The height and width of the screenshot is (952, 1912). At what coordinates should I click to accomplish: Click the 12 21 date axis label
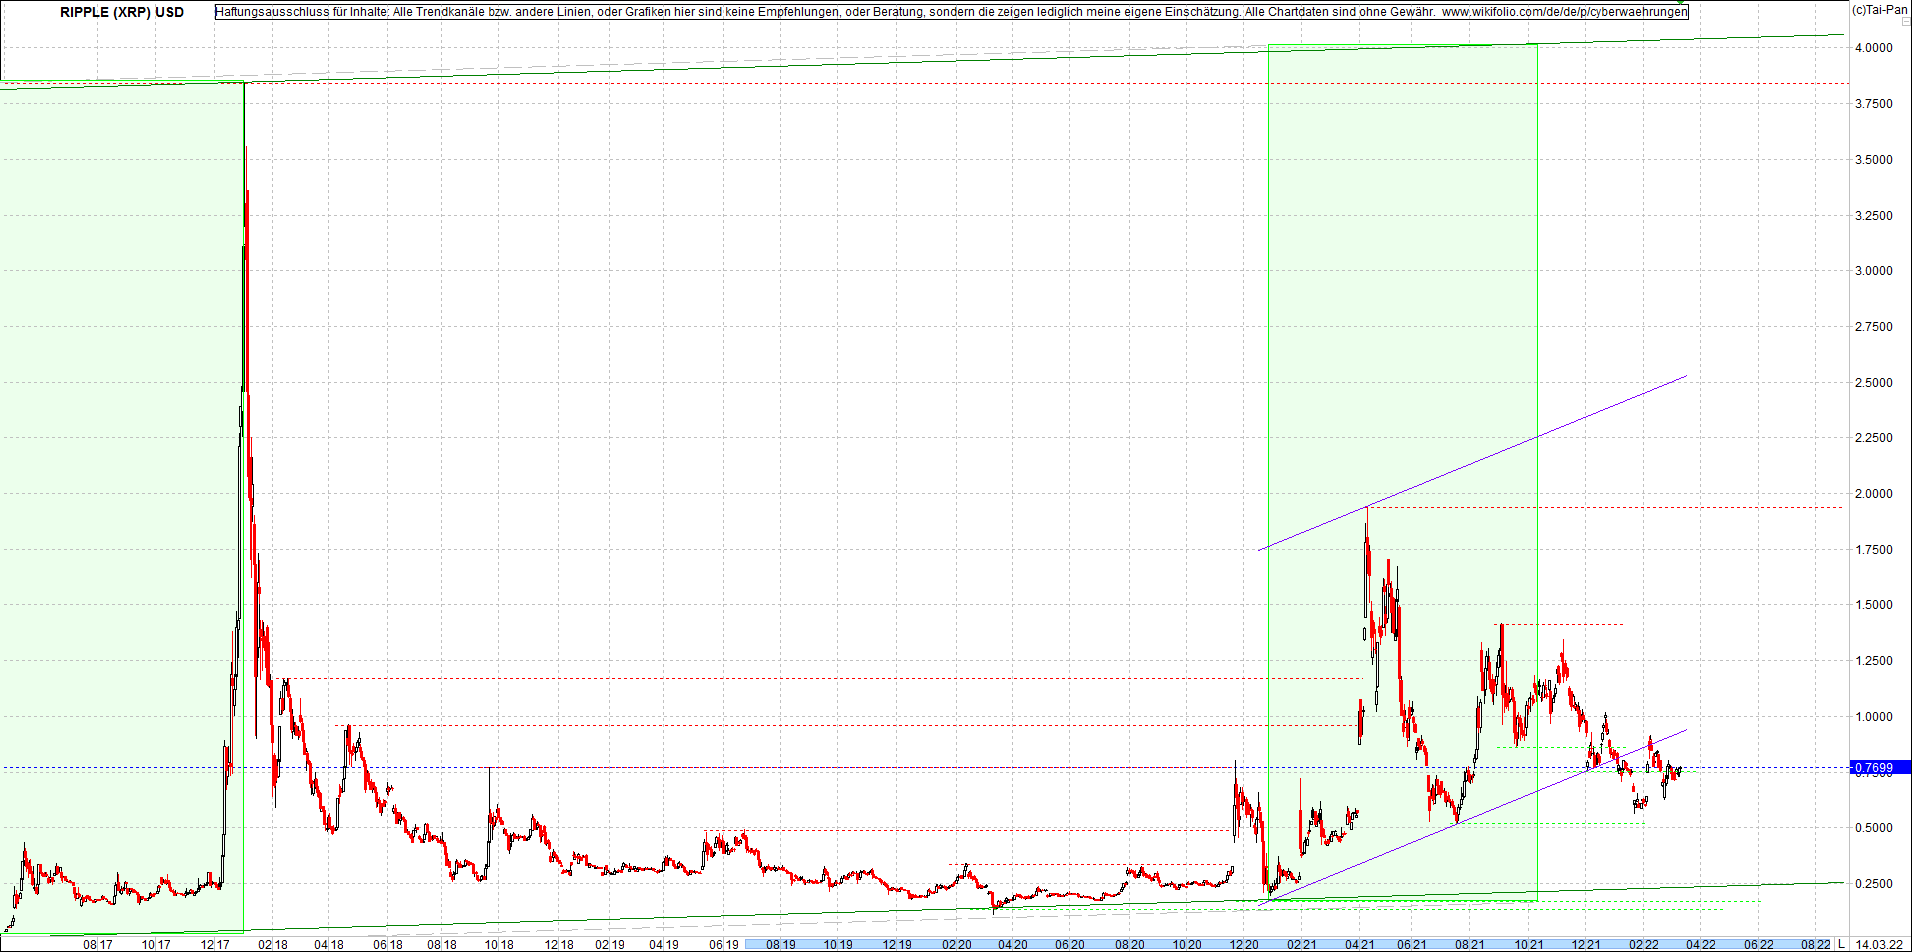pos(1586,944)
